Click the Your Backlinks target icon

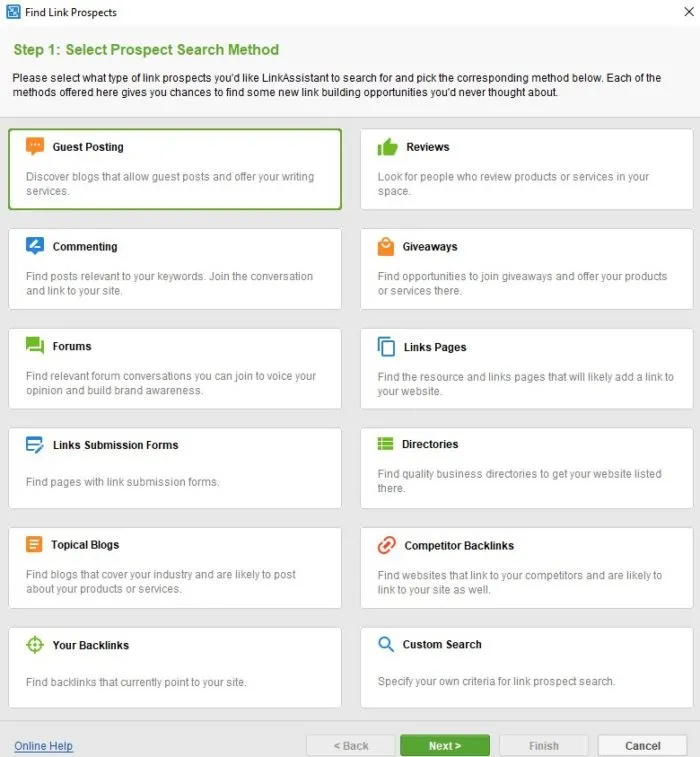pyautogui.click(x=35, y=645)
